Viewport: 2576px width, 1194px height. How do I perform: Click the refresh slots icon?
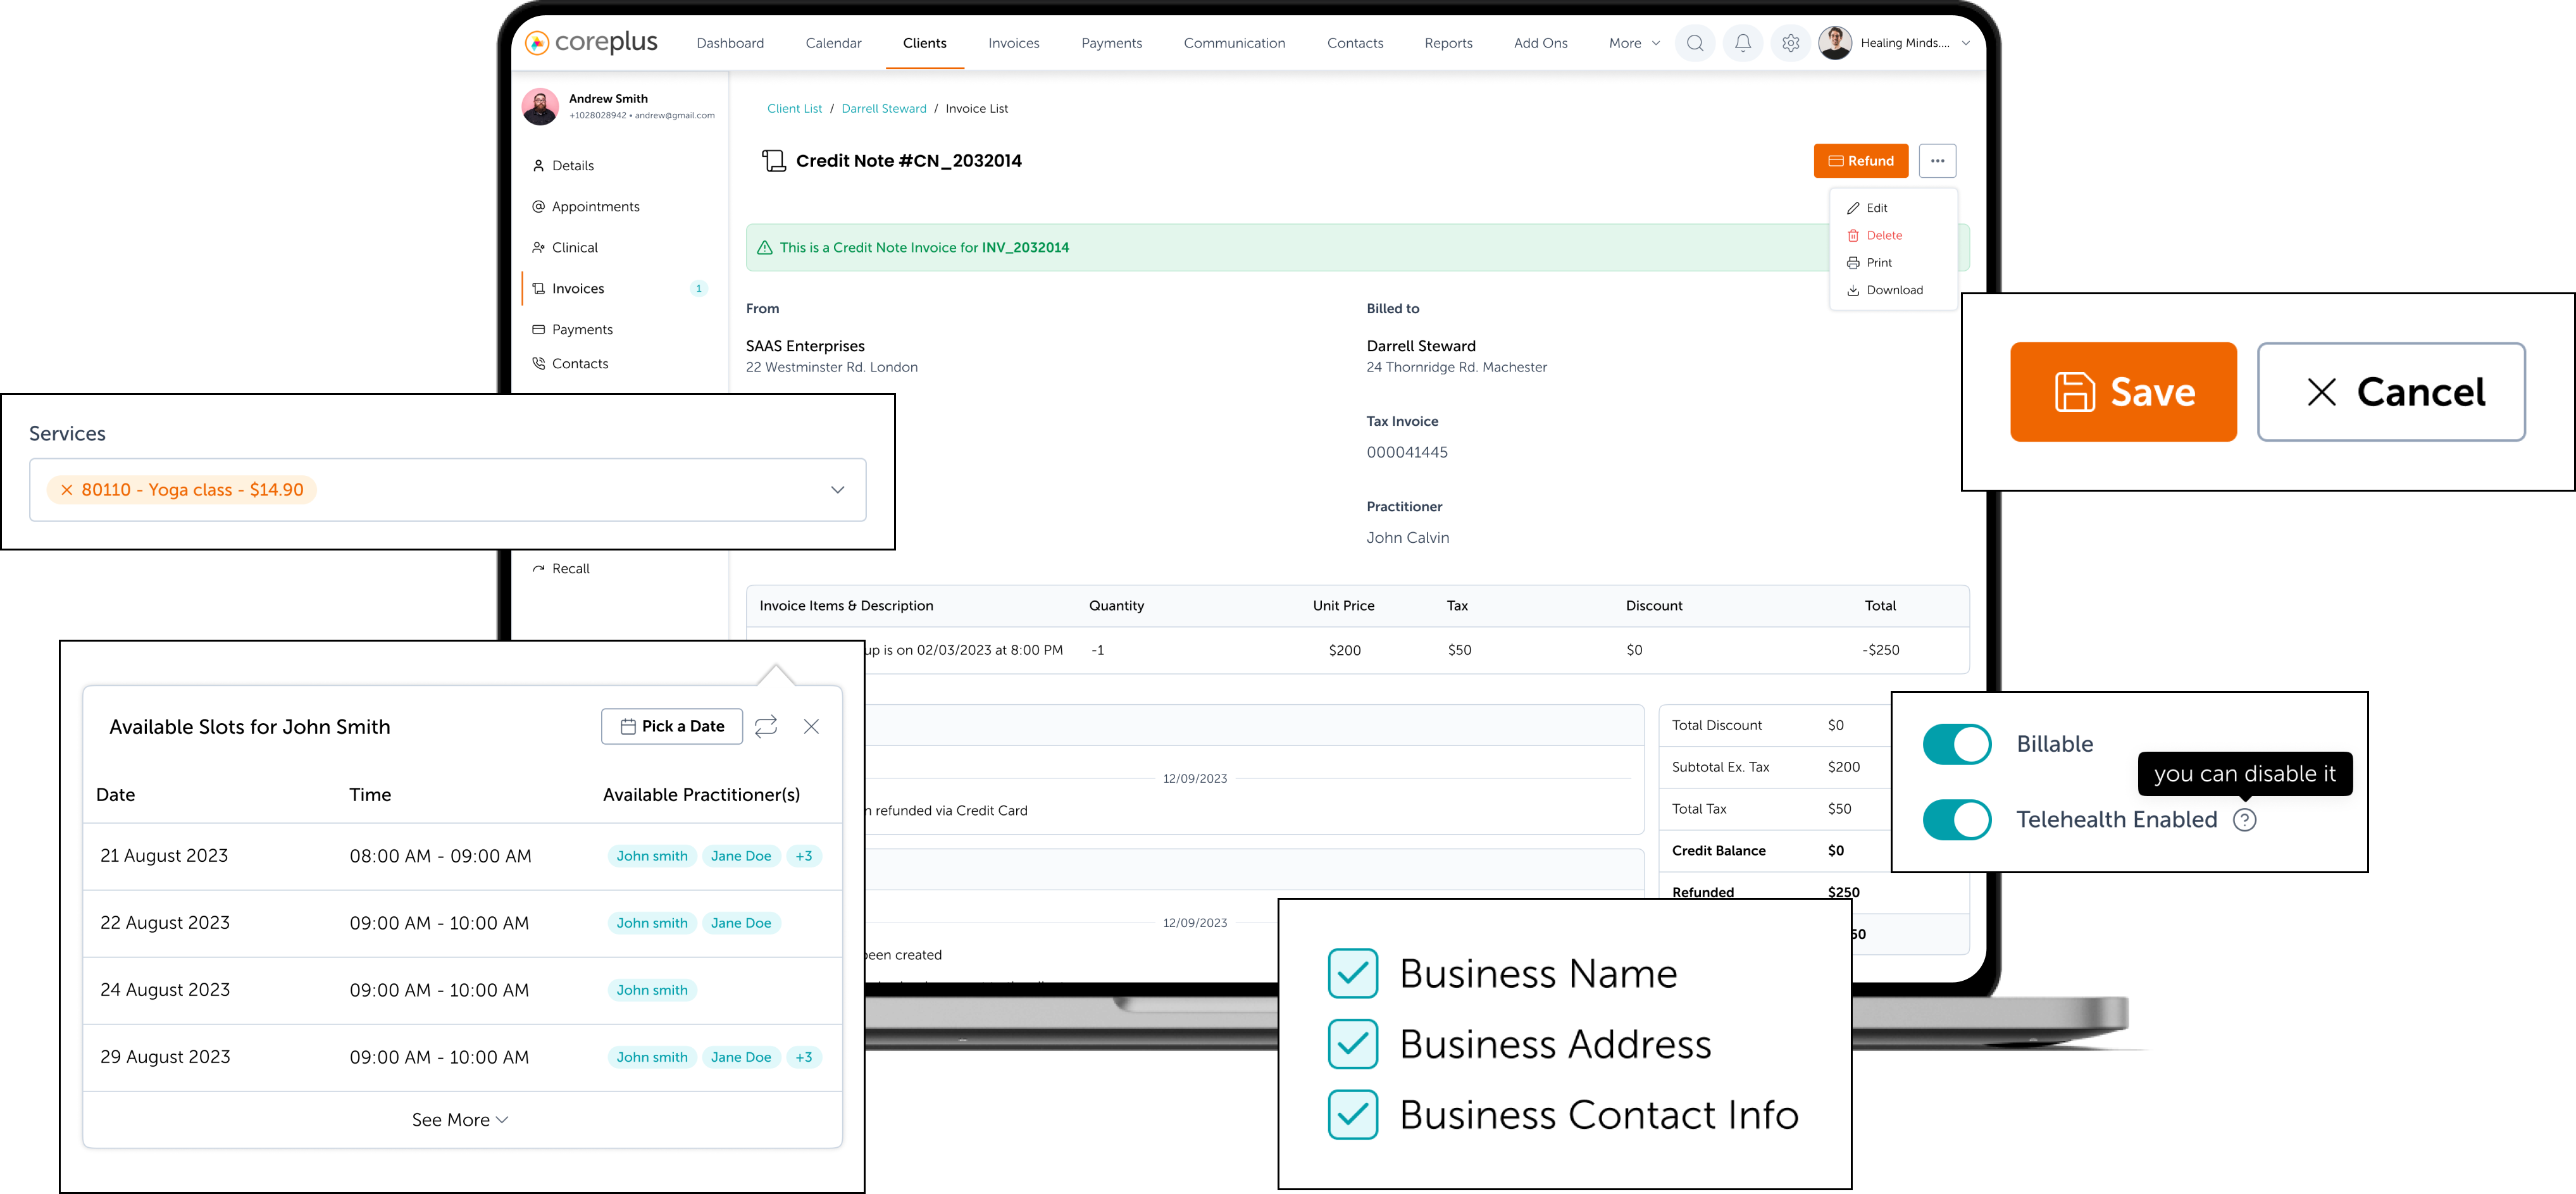coord(766,727)
